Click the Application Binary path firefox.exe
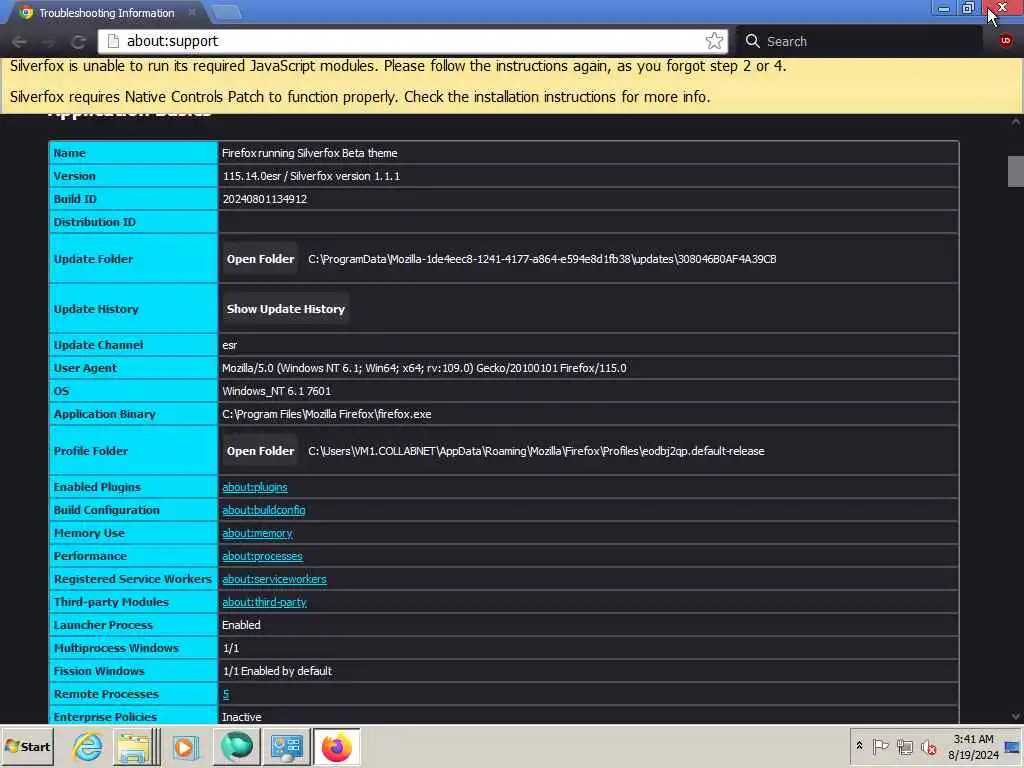 click(x=327, y=414)
